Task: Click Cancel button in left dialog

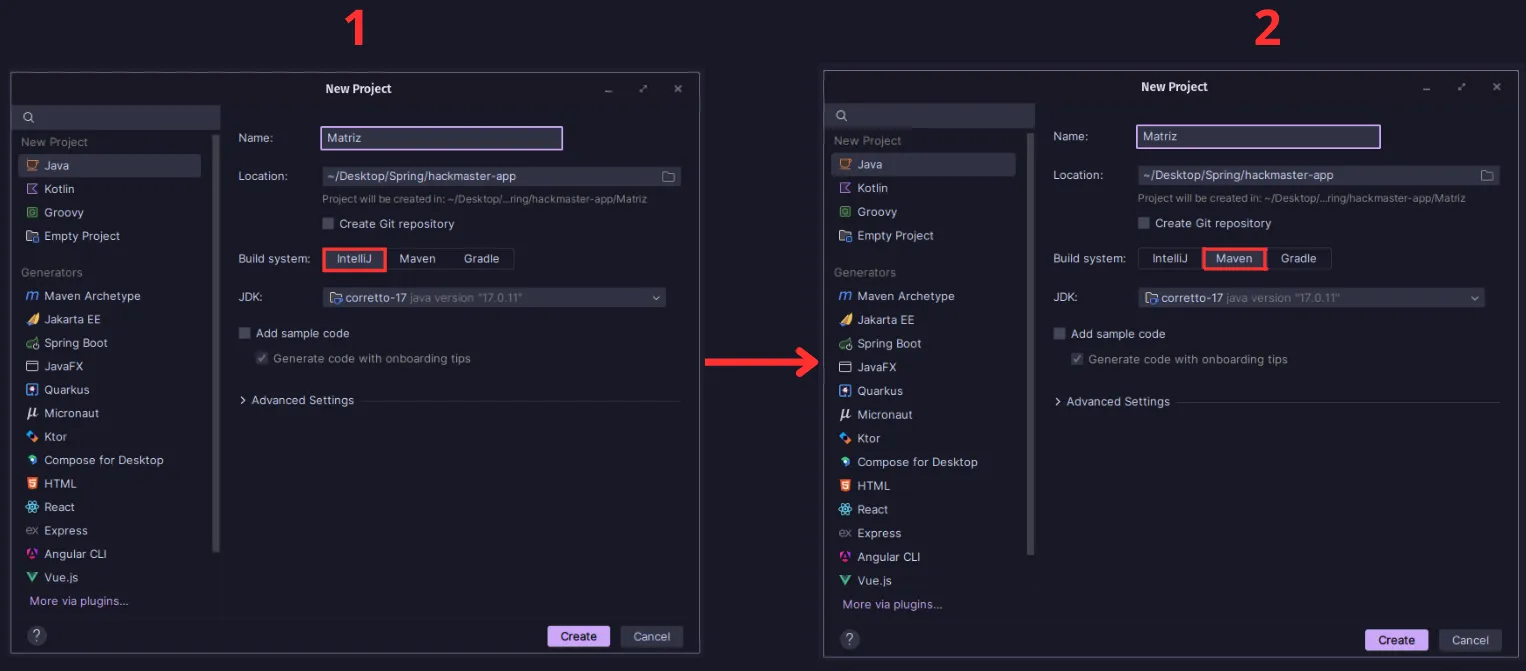Action: pos(652,637)
